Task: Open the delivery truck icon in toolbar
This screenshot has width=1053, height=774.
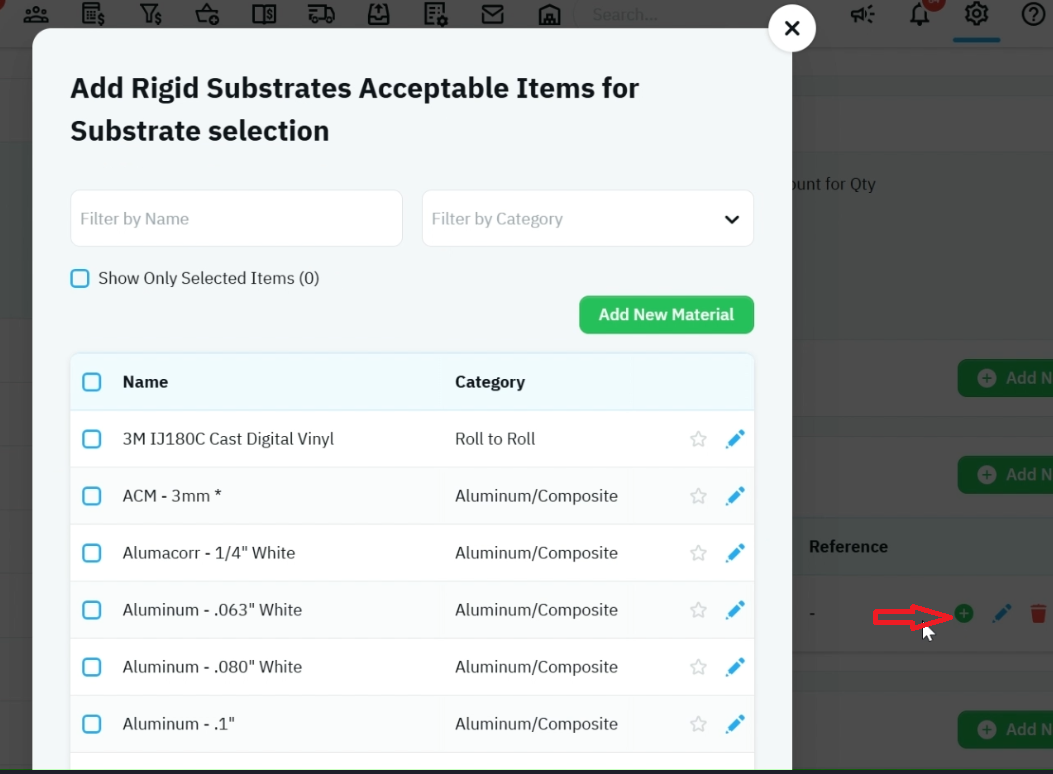Action: click(321, 14)
